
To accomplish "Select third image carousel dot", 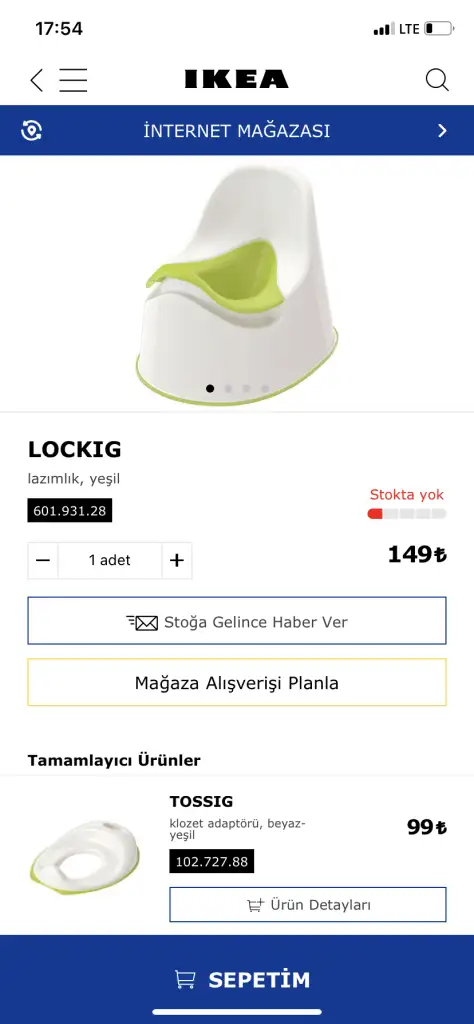I will coord(247,388).
